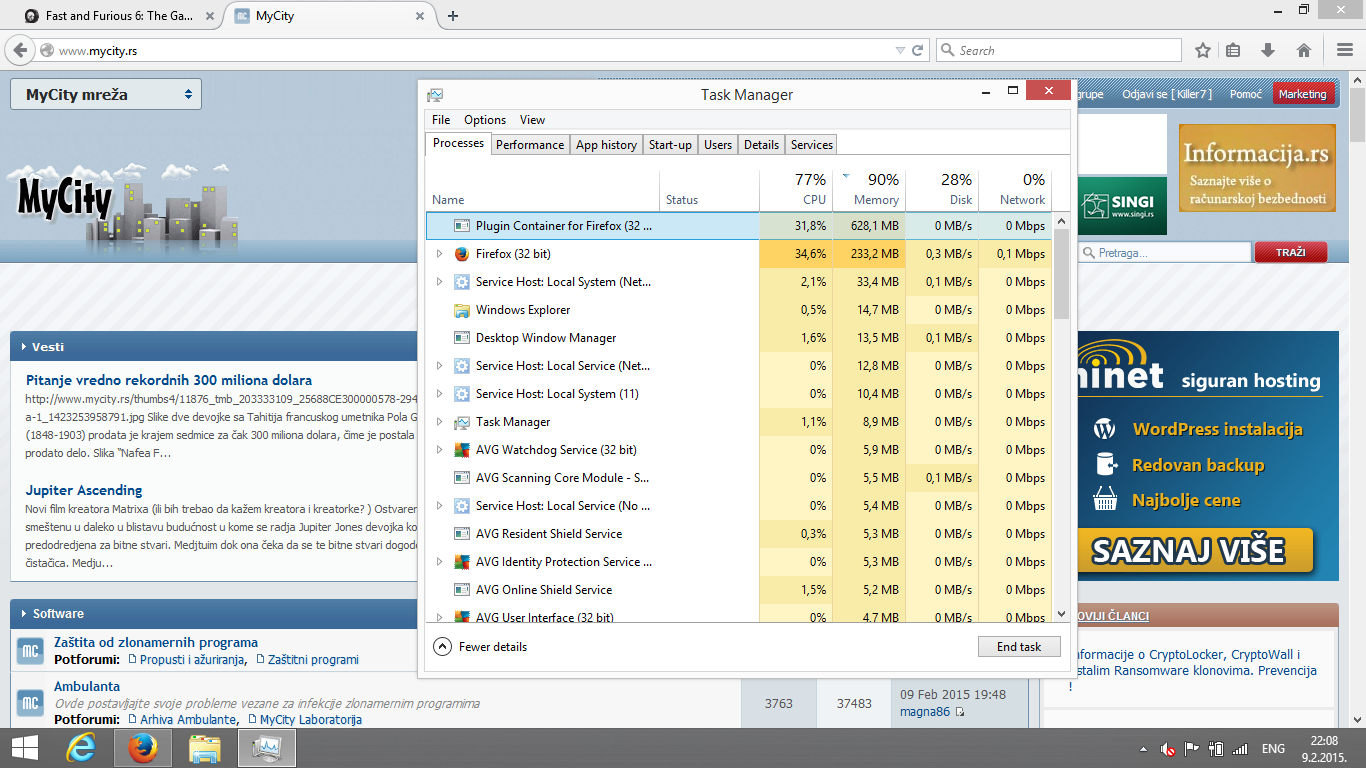The image size is (1366, 768).
Task: Click Firefox bookmark star icon
Action: pyautogui.click(x=1203, y=50)
